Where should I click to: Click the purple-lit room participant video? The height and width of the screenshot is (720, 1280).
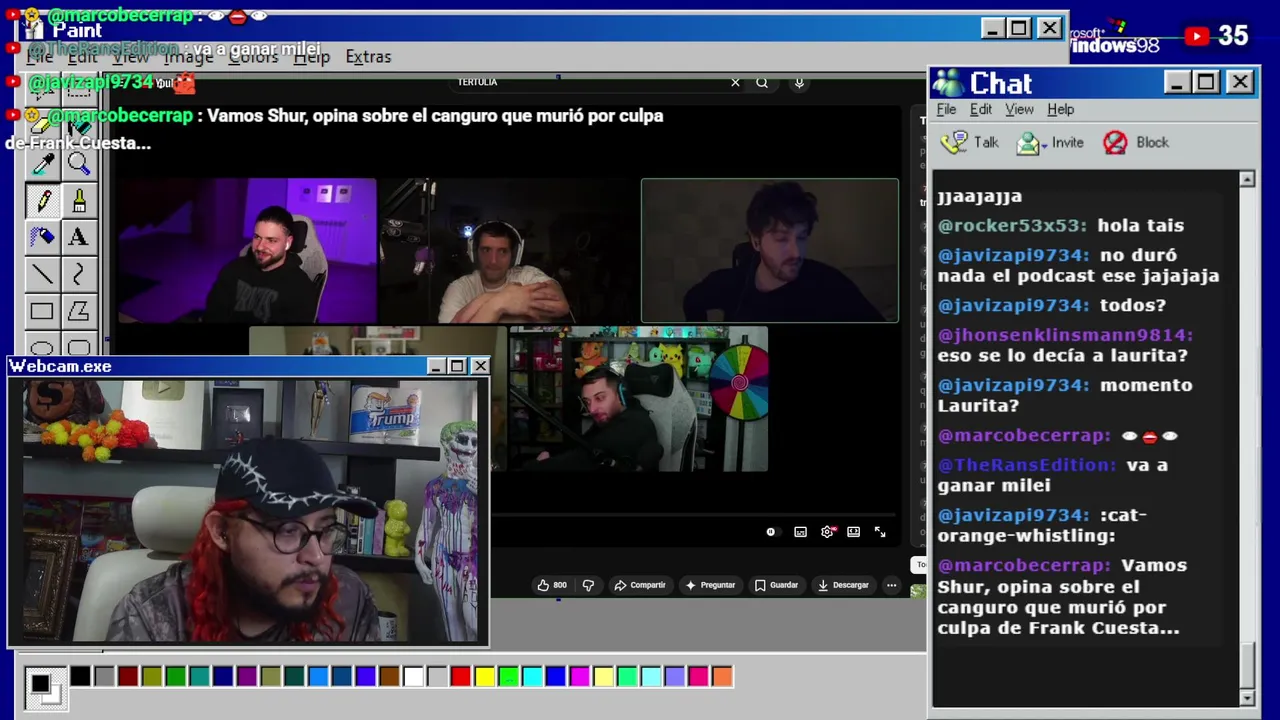click(247, 252)
